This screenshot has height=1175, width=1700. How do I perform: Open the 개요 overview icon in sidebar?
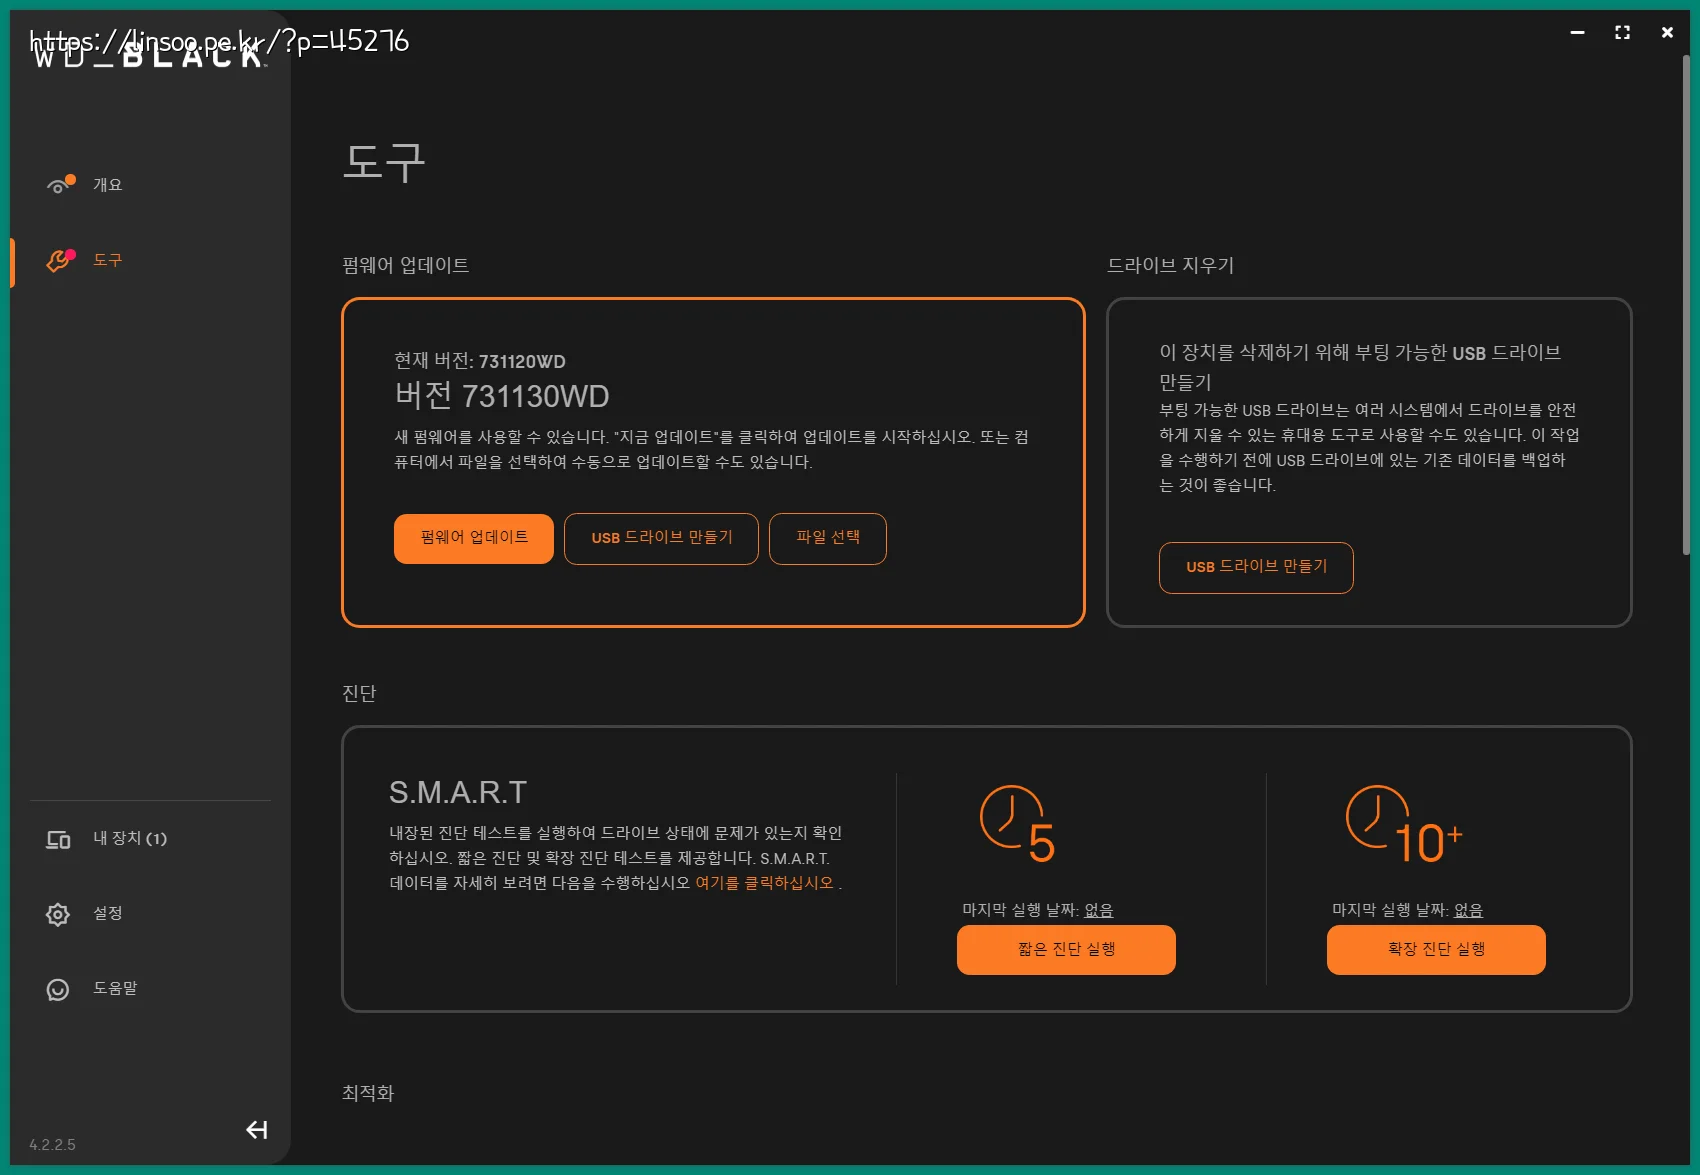pos(60,185)
